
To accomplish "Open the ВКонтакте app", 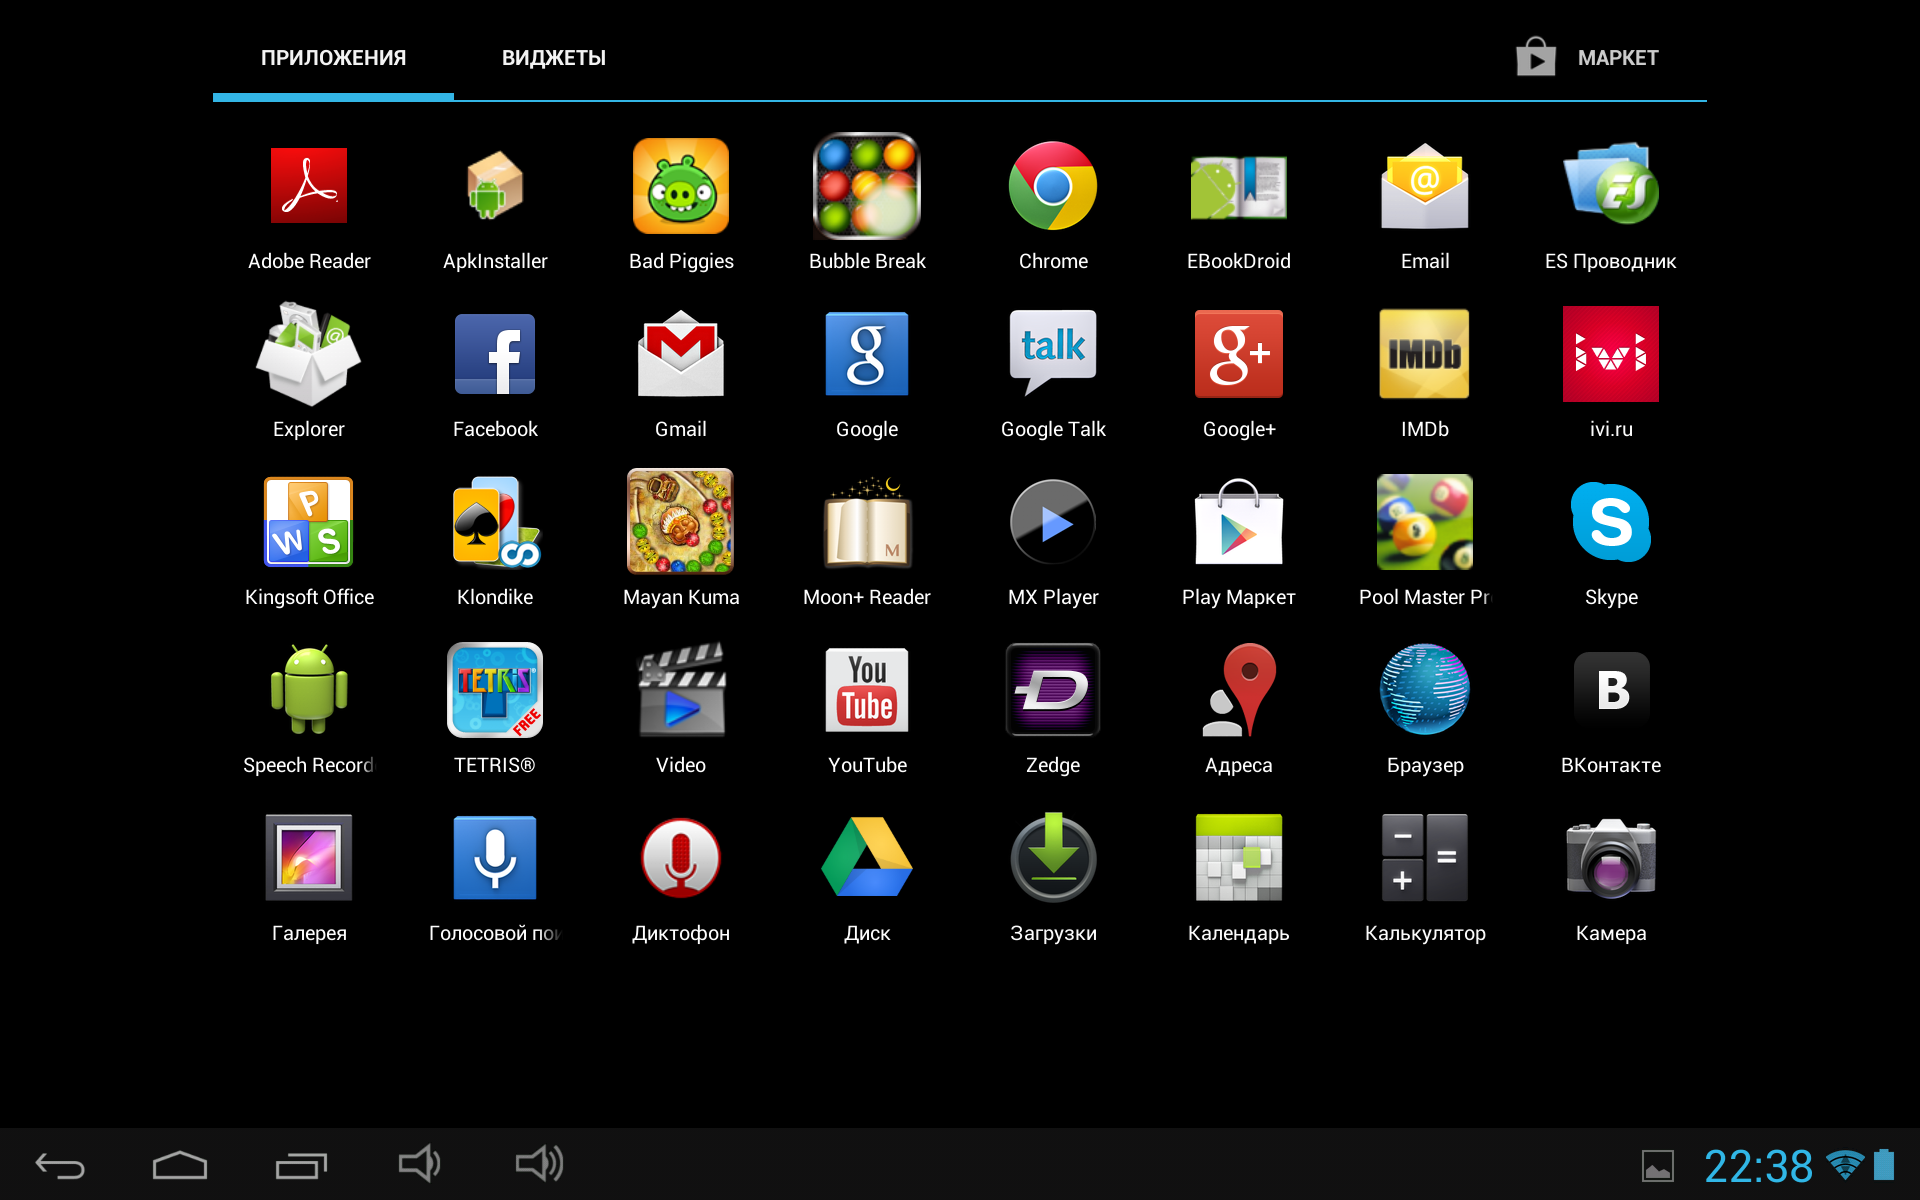I will pos(1611,690).
